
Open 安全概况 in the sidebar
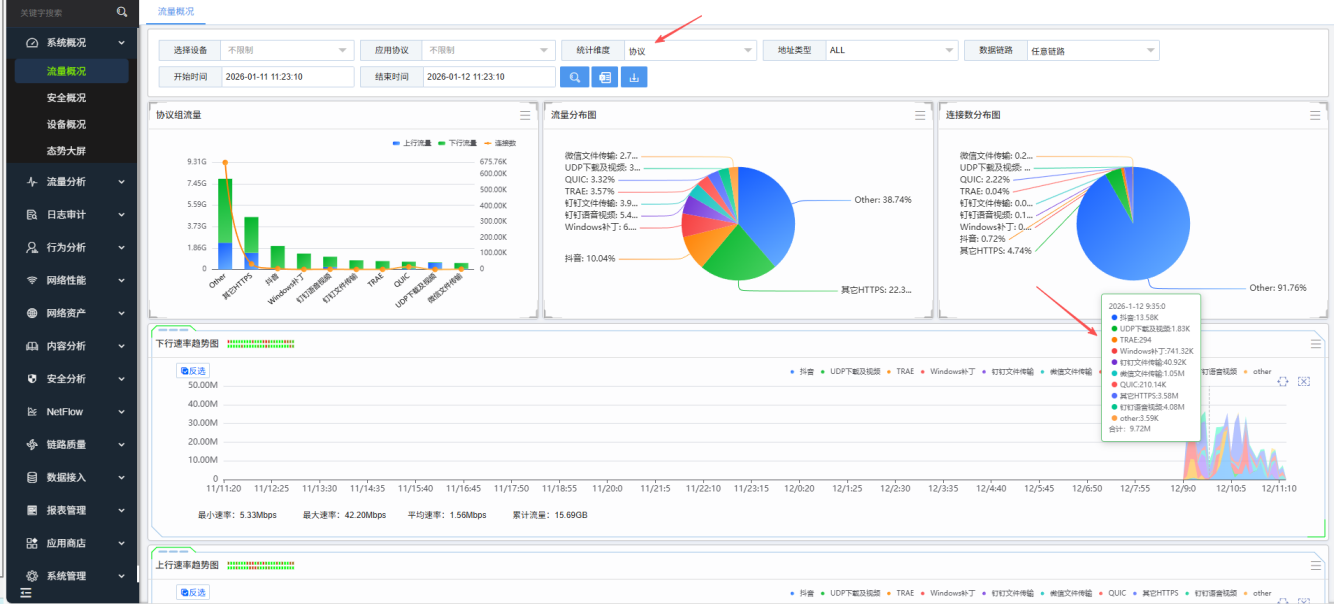tap(66, 98)
